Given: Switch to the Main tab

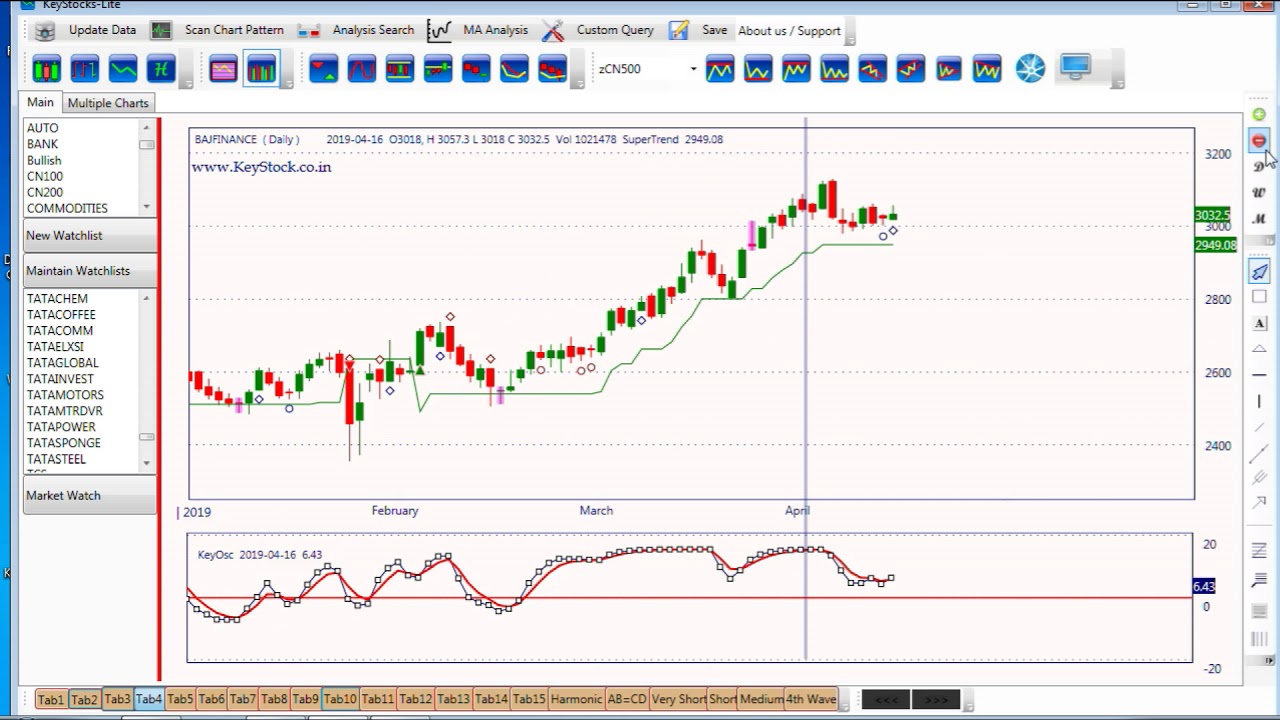Looking at the screenshot, I should tap(40, 102).
